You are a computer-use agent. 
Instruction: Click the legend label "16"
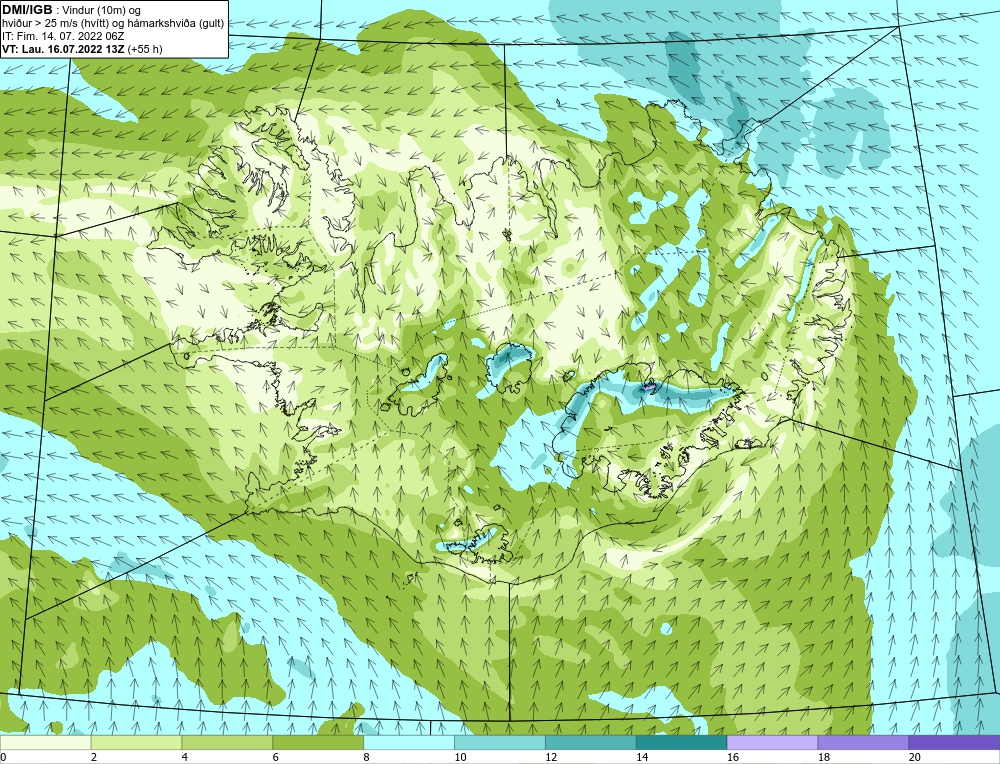[x=733, y=757]
